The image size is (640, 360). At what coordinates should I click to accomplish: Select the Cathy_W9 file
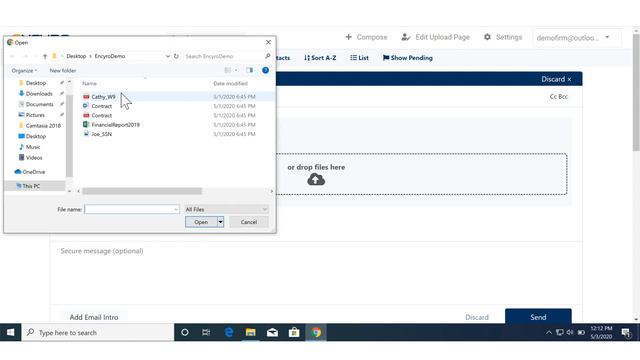tap(103, 97)
